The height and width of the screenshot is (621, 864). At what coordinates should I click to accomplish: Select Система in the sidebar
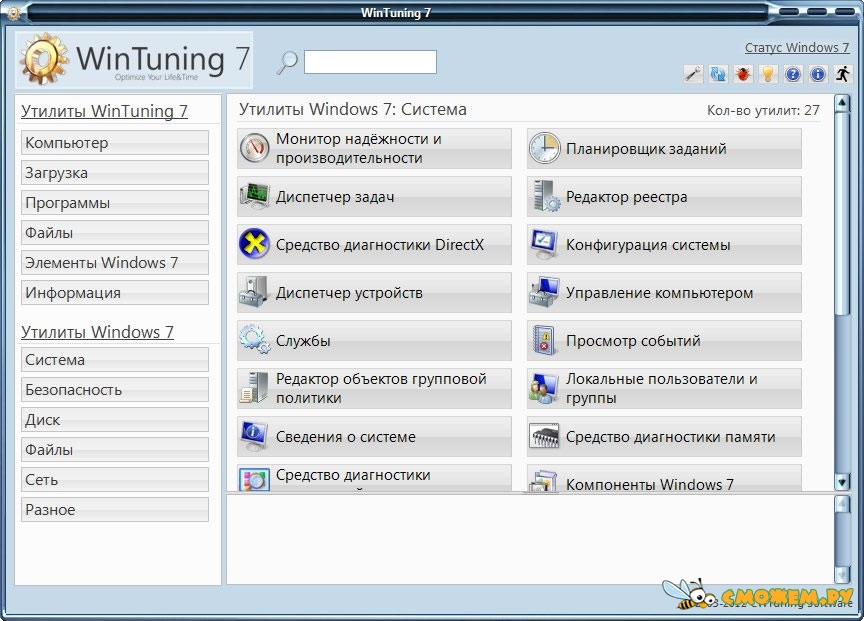click(115, 359)
